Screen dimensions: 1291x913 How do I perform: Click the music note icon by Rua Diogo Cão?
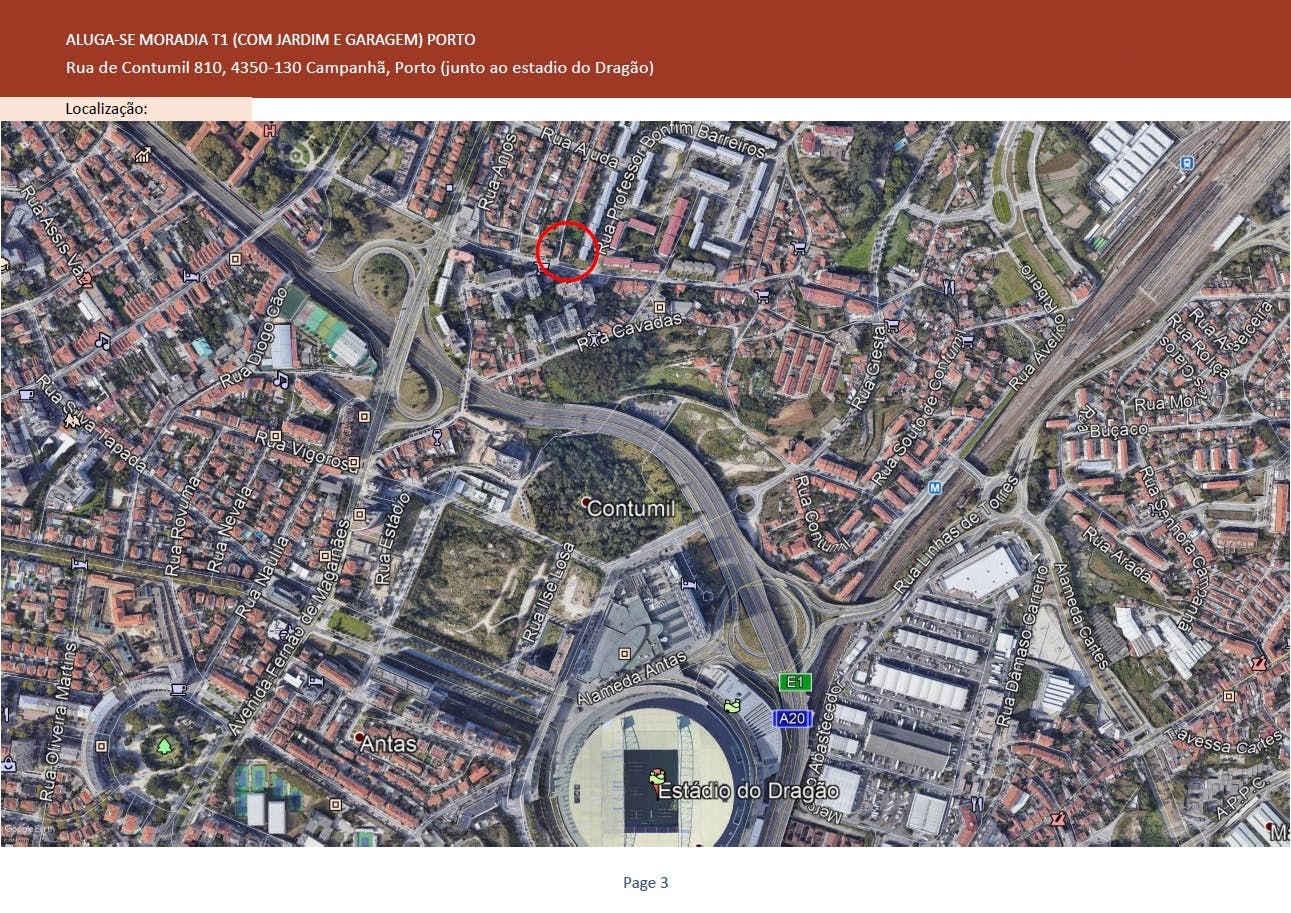point(281,379)
